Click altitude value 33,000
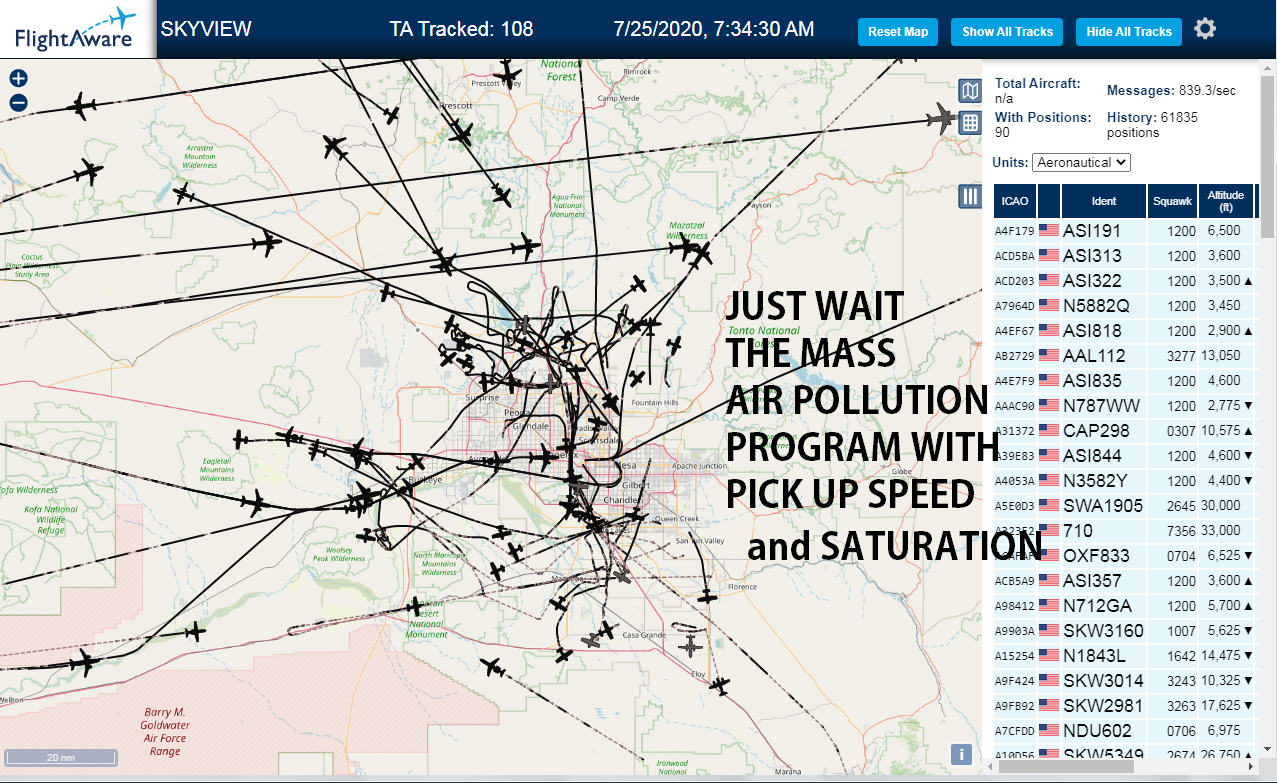1277x783 pixels. [x=1223, y=531]
